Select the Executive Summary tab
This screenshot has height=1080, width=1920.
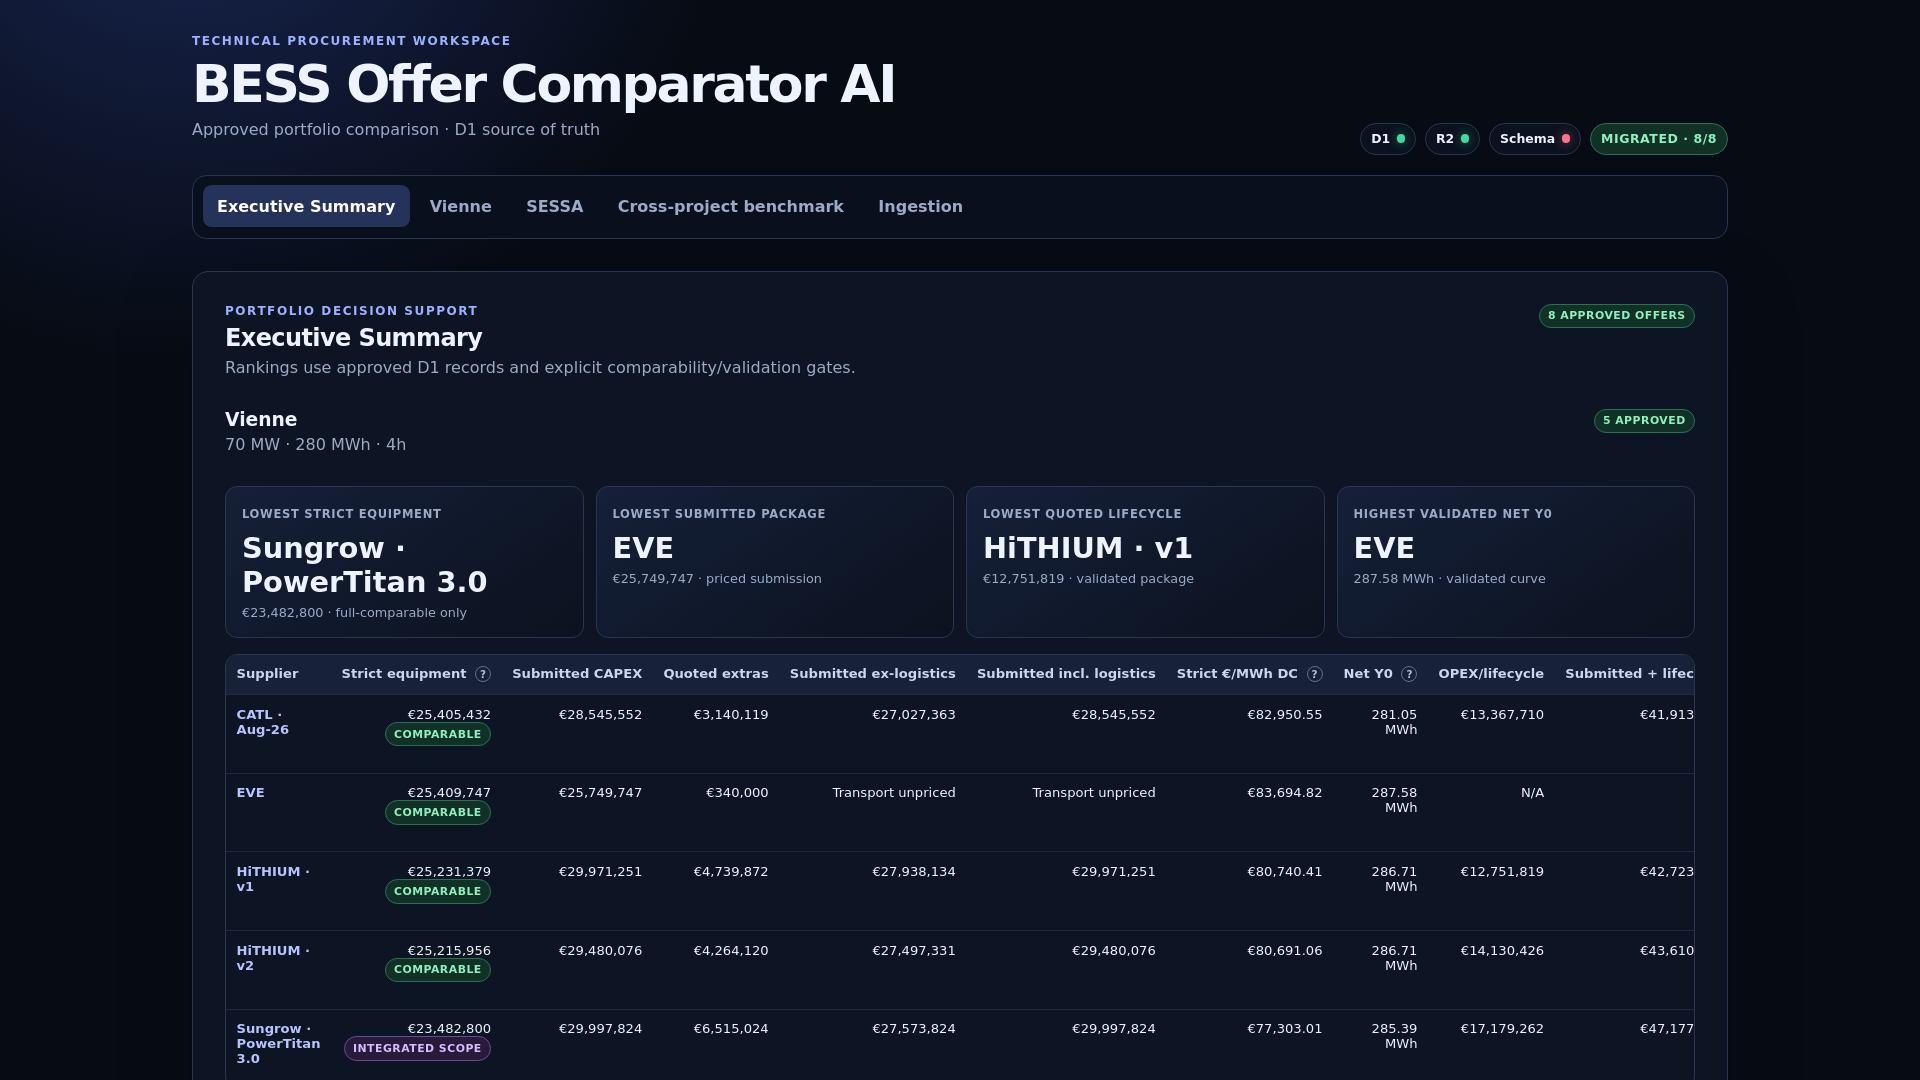click(x=306, y=206)
